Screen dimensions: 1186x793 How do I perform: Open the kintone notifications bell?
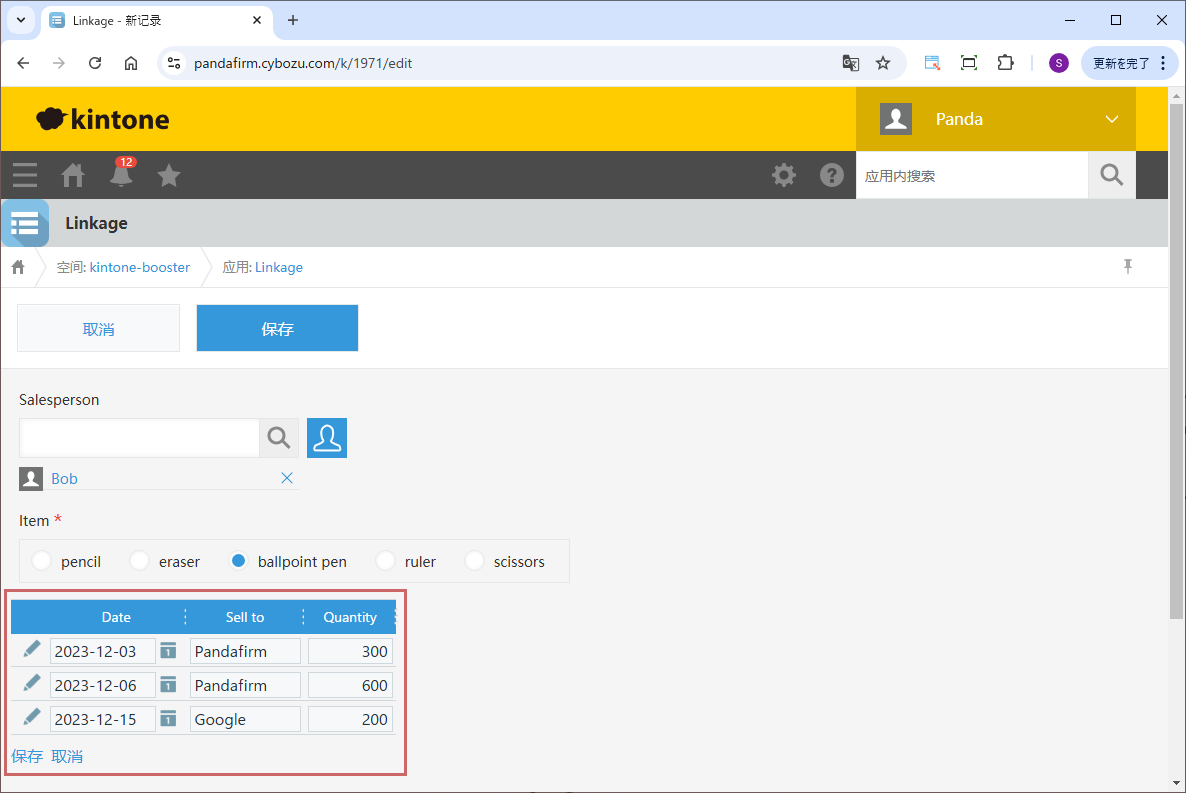tap(121, 175)
